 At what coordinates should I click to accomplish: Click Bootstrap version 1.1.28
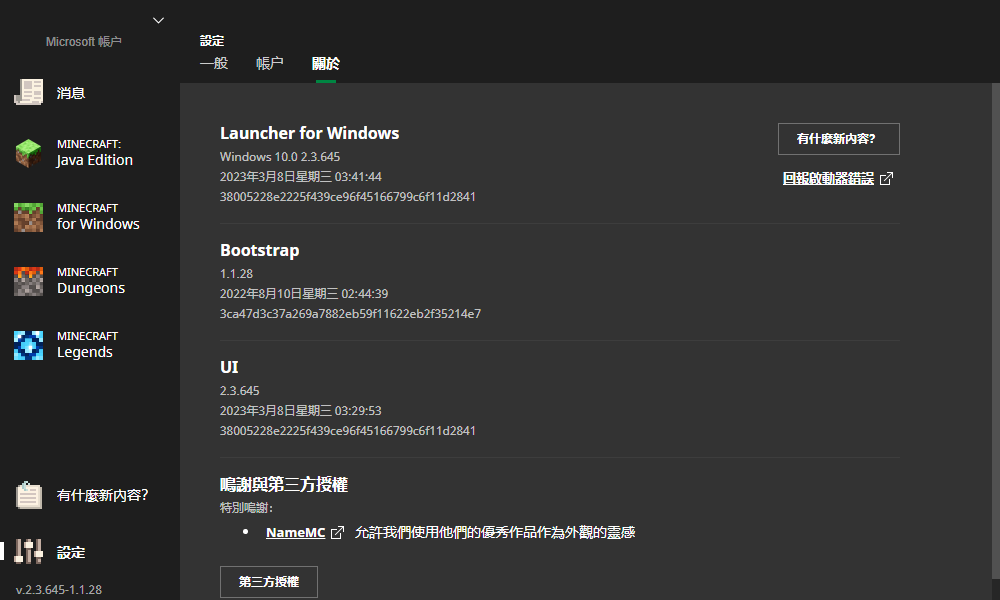click(237, 274)
